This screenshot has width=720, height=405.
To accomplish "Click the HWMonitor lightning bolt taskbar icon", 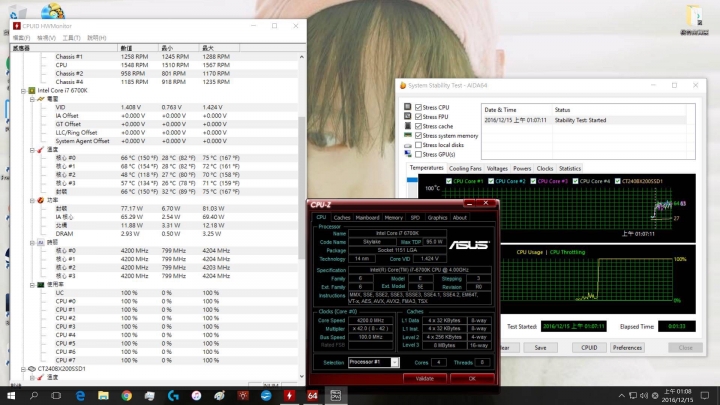I will pos(289,395).
